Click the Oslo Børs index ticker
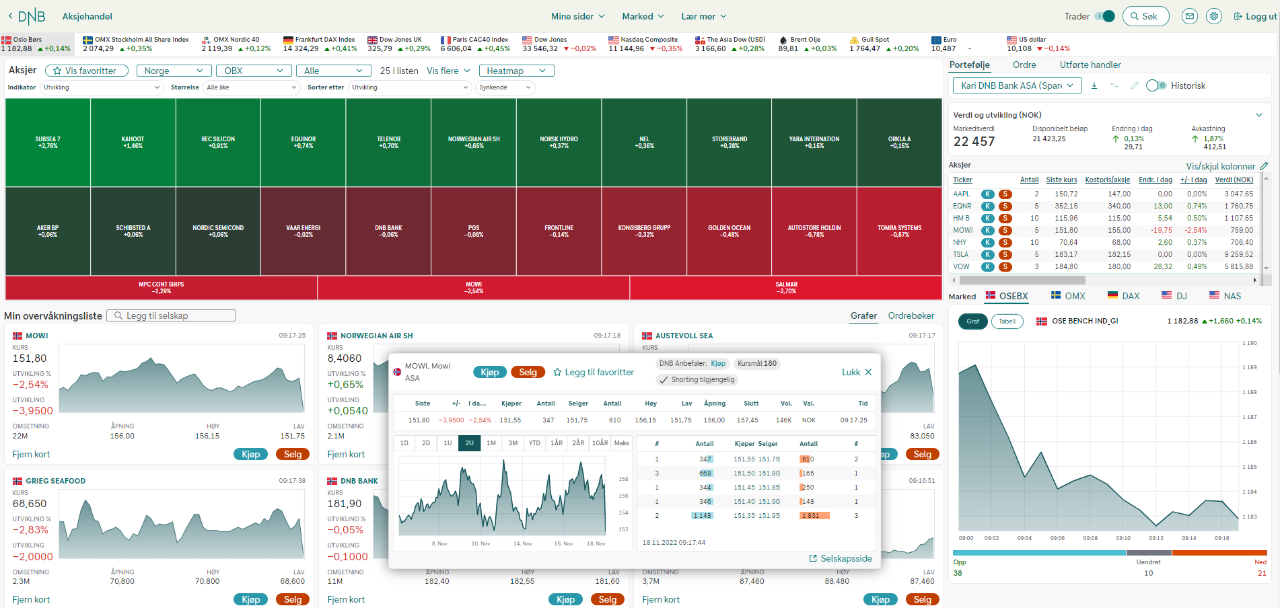This screenshot has height=608, width=1280. pos(37,44)
